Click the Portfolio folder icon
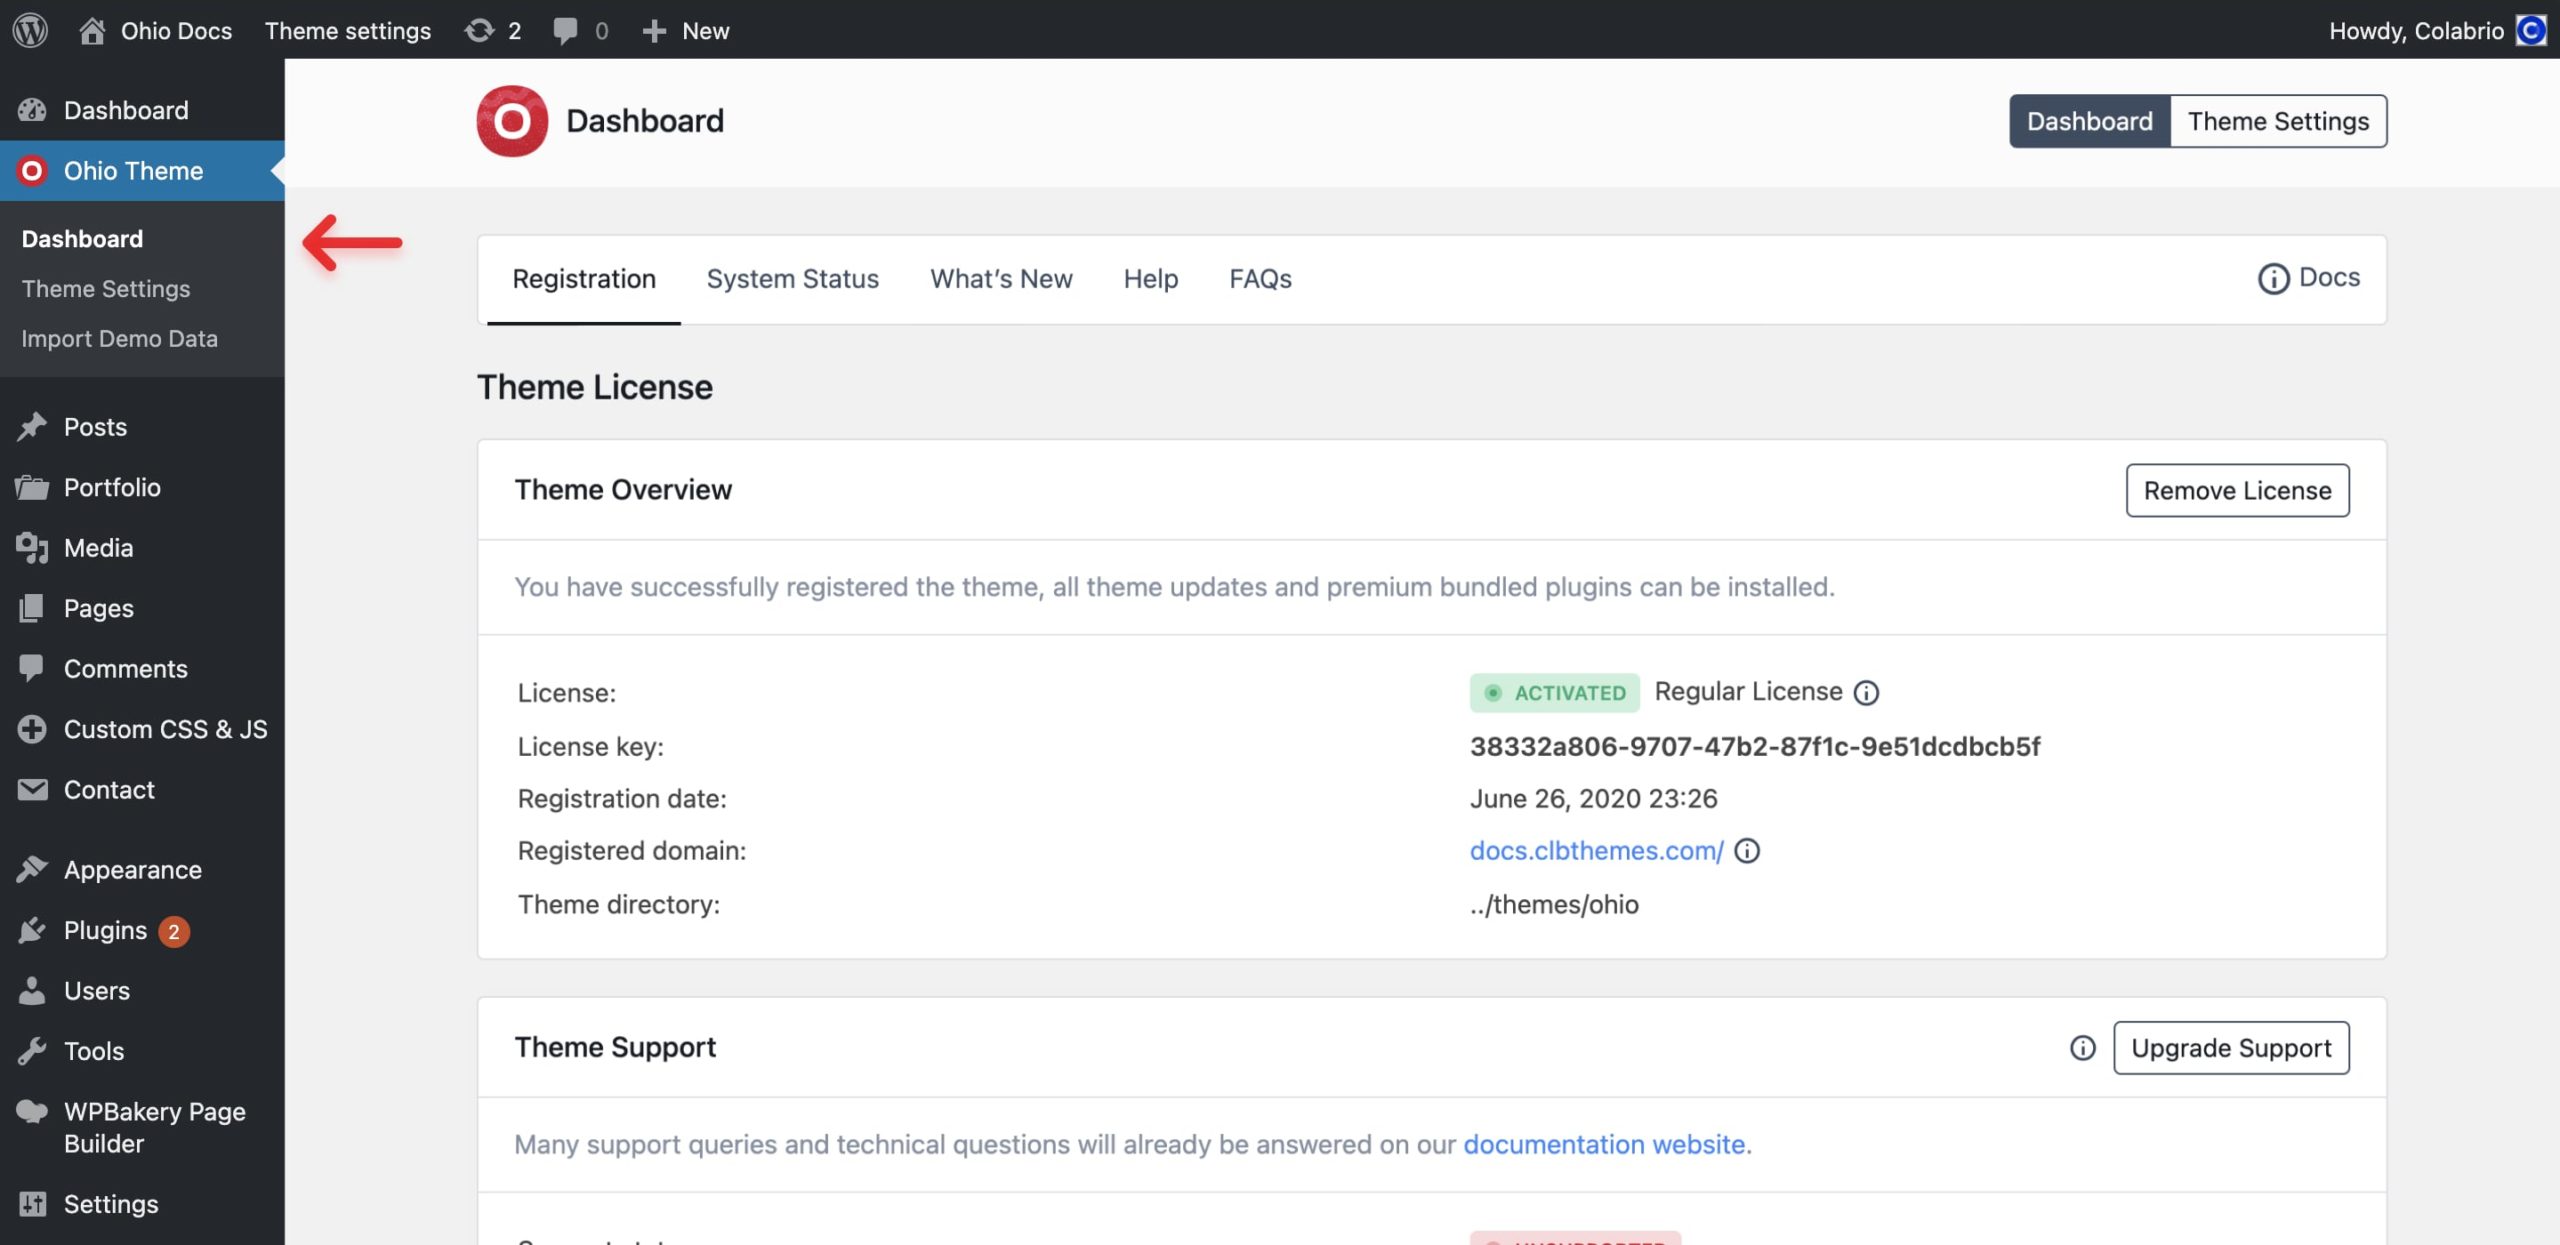This screenshot has height=1245, width=2560. click(x=32, y=487)
